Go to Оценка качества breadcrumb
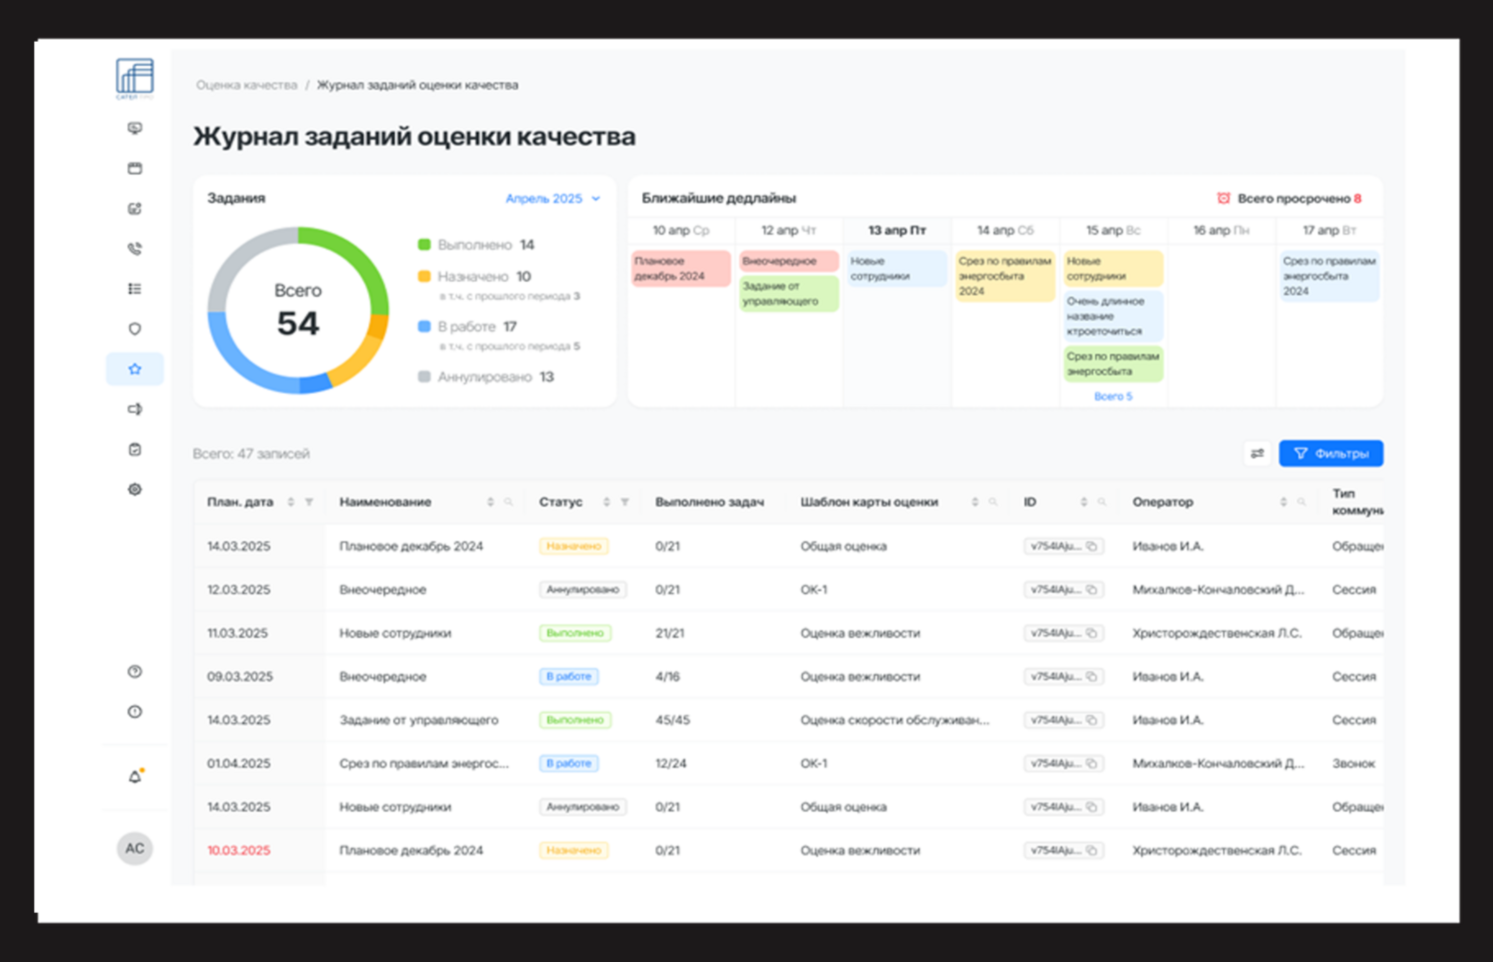The height and width of the screenshot is (962, 1493). (x=246, y=85)
